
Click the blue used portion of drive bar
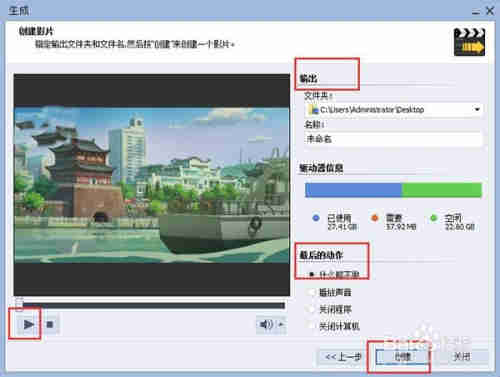coord(354,190)
